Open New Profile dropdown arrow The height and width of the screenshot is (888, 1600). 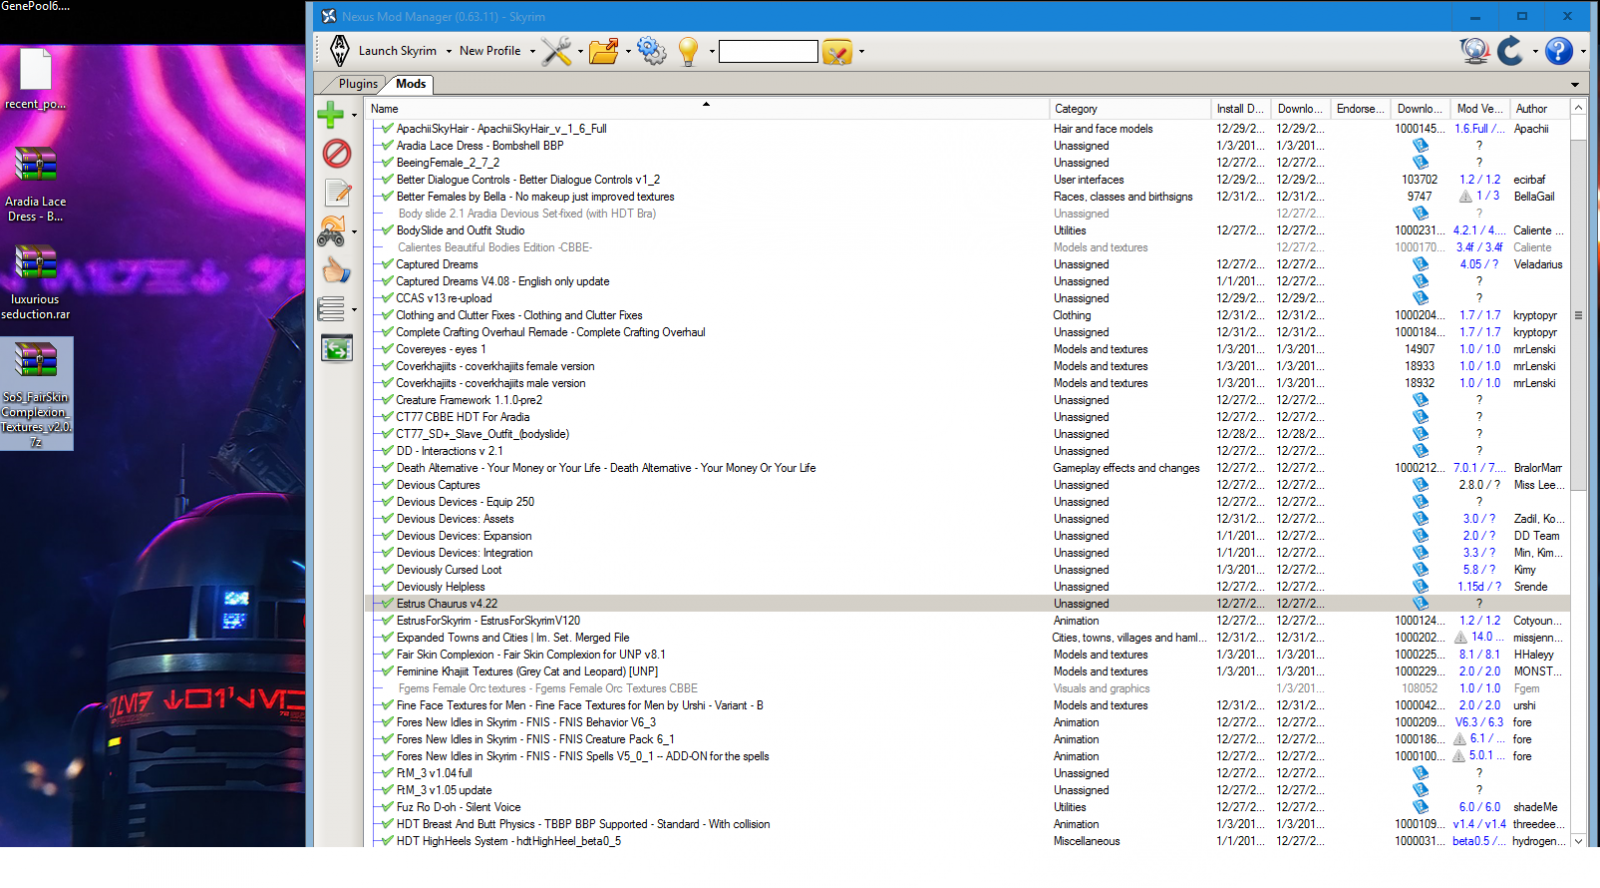tap(533, 51)
